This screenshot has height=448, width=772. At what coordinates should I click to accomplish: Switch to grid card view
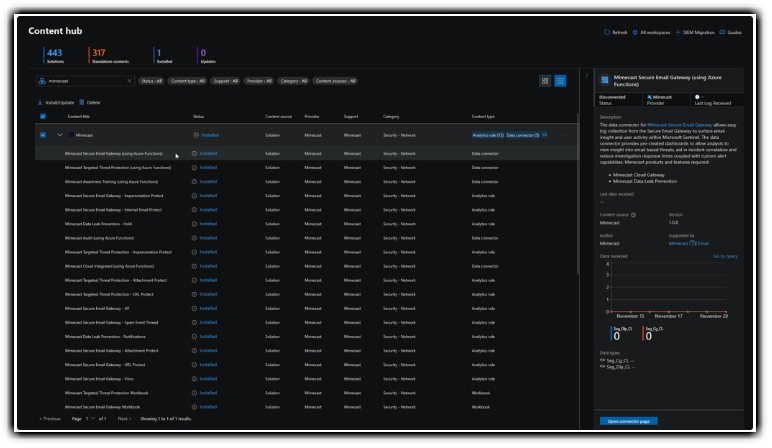click(545, 80)
